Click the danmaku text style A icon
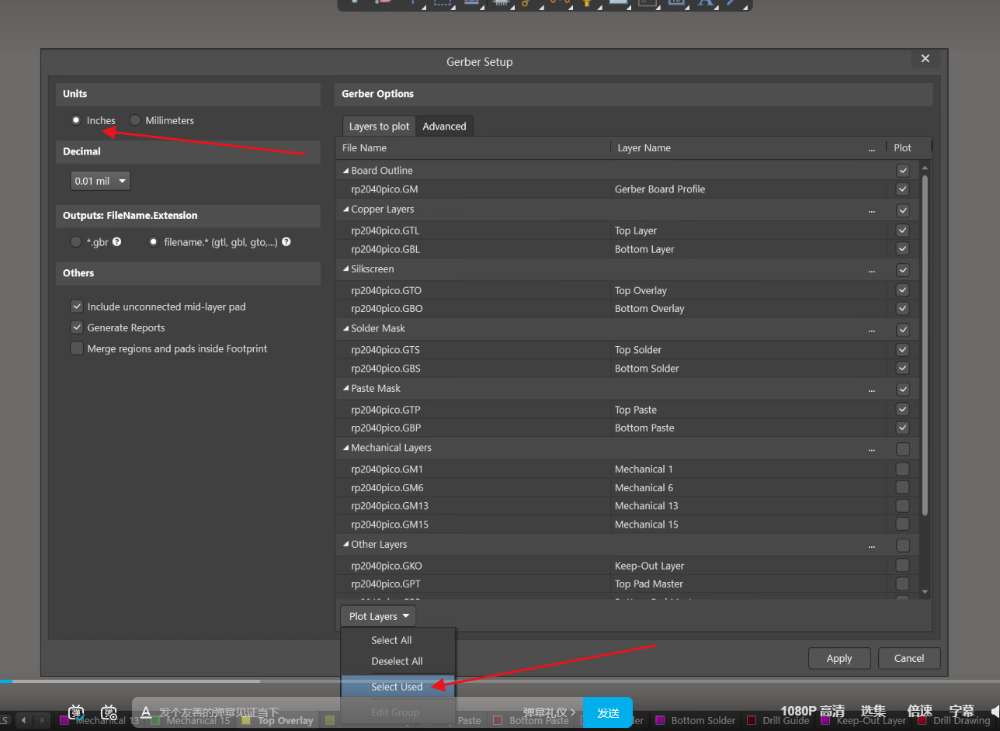This screenshot has width=1000, height=731. (146, 712)
